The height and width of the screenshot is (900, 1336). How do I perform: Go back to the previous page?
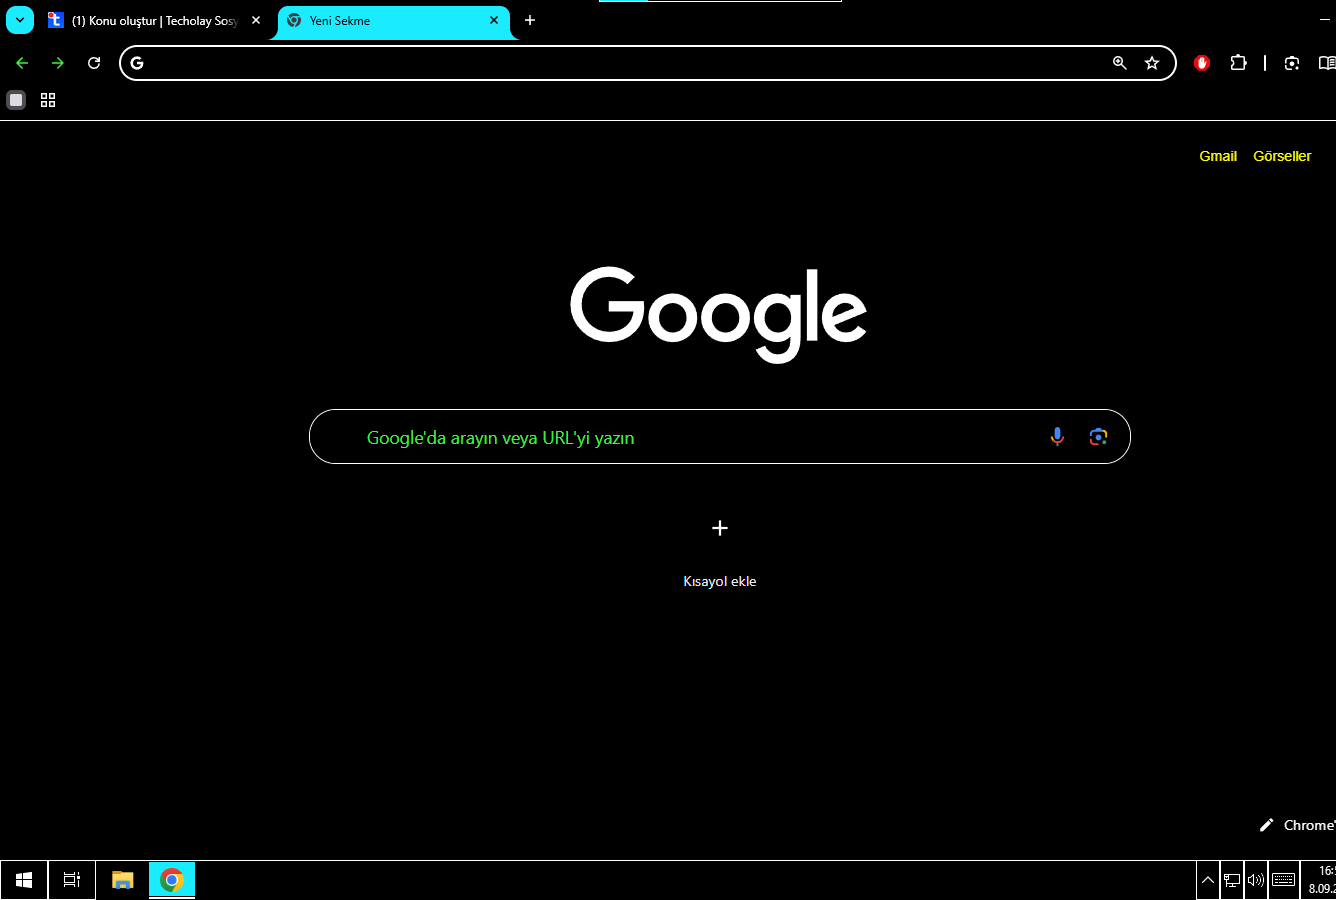pos(22,63)
